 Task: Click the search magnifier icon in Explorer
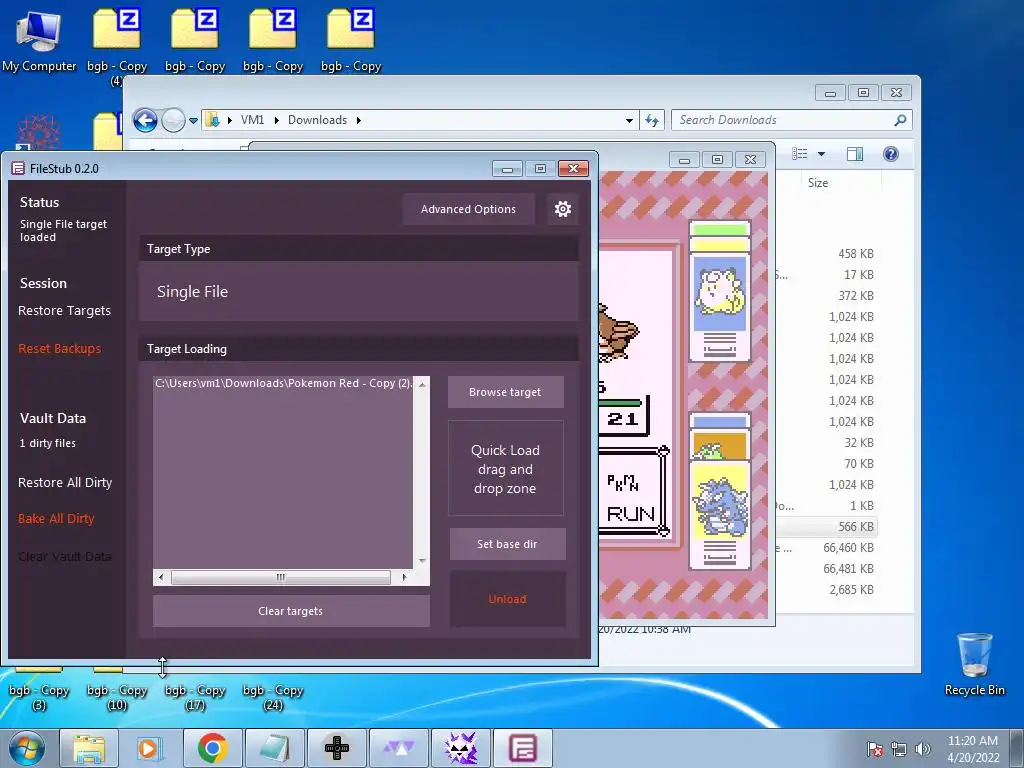click(x=900, y=120)
